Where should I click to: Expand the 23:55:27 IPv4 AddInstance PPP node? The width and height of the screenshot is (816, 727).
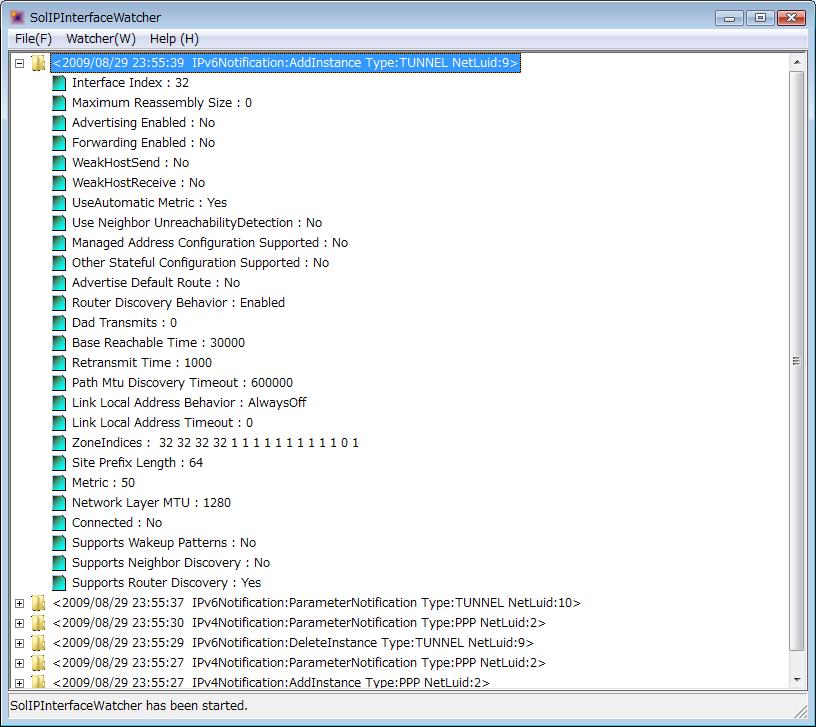(x=20, y=683)
